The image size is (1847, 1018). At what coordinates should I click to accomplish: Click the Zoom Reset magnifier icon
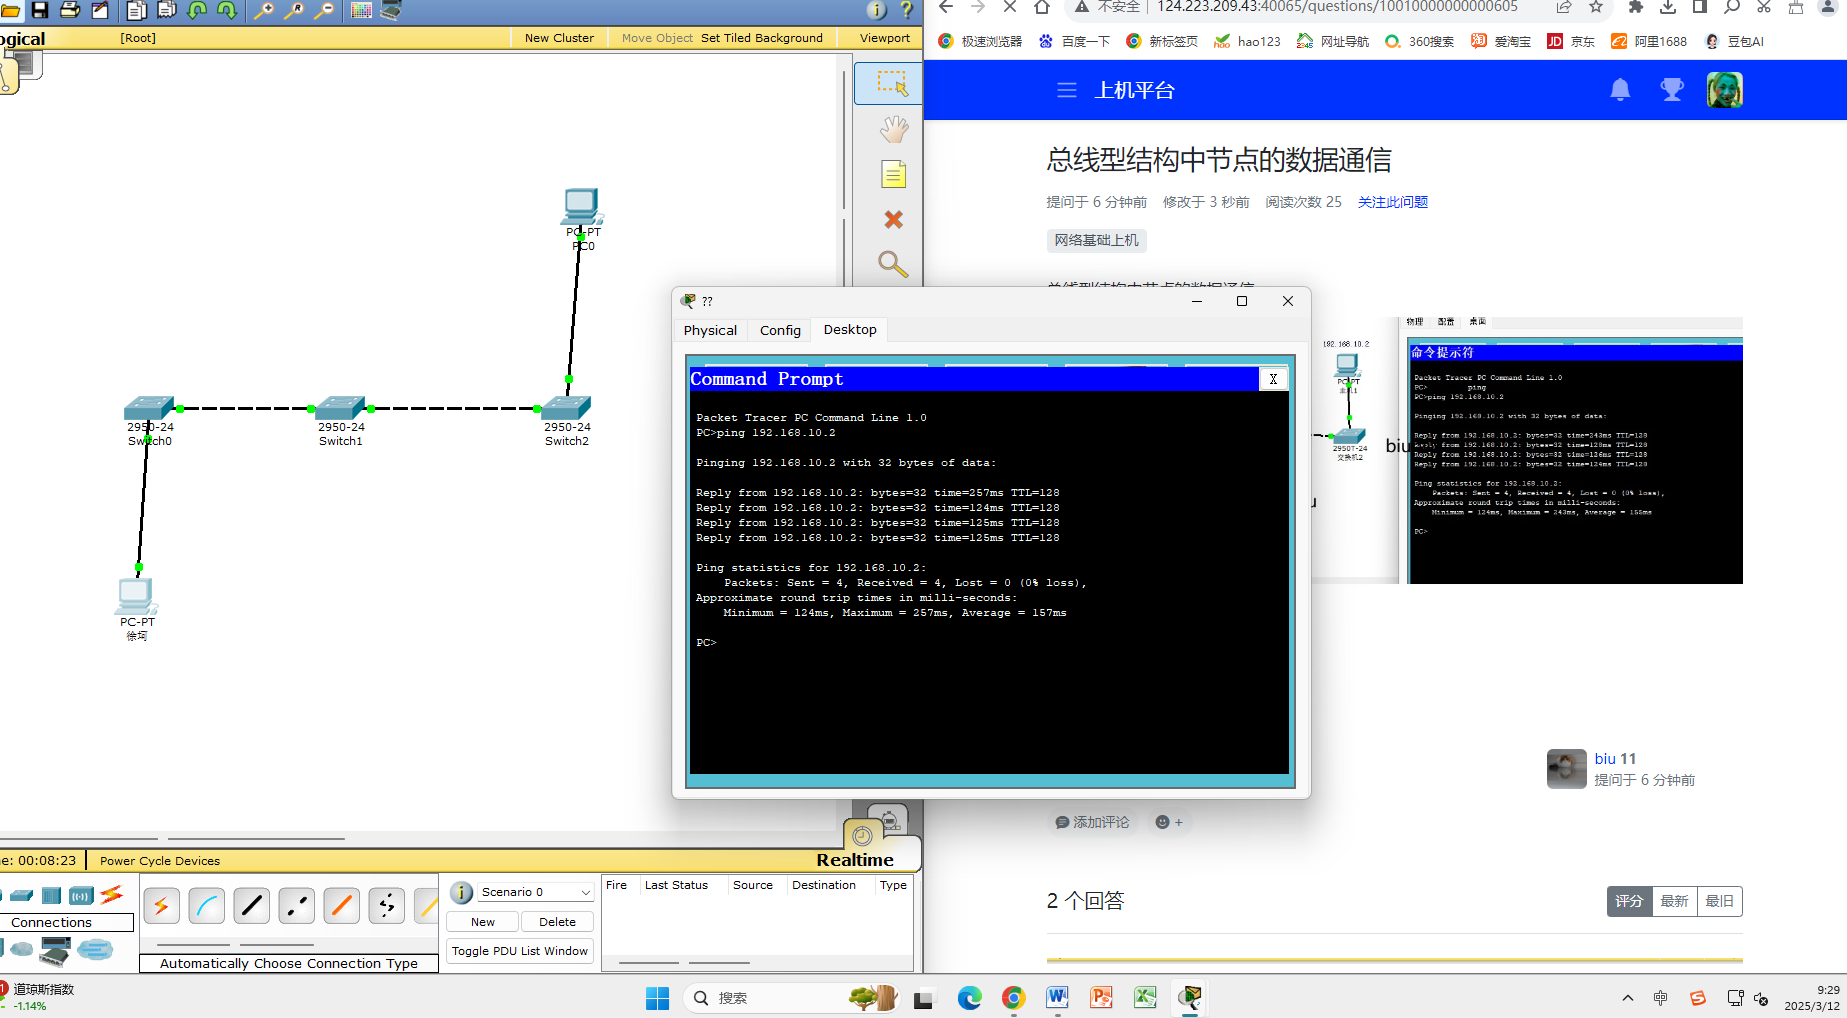tap(294, 10)
